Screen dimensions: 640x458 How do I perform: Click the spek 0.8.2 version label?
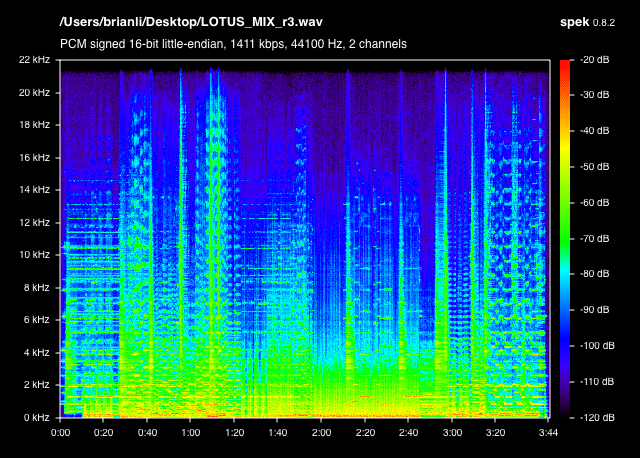[x=587, y=22]
